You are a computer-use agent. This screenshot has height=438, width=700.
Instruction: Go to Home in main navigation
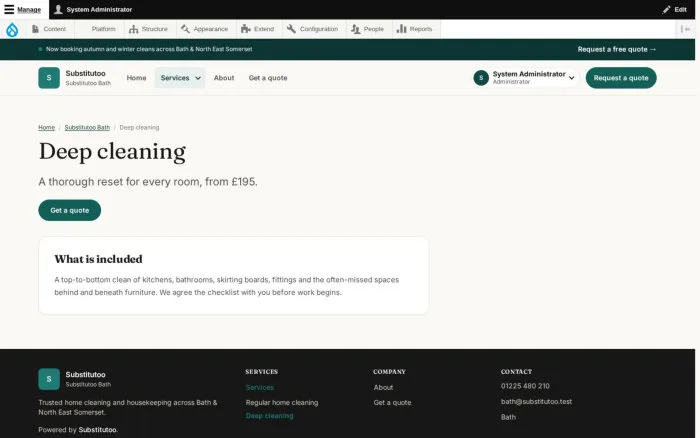tap(136, 78)
